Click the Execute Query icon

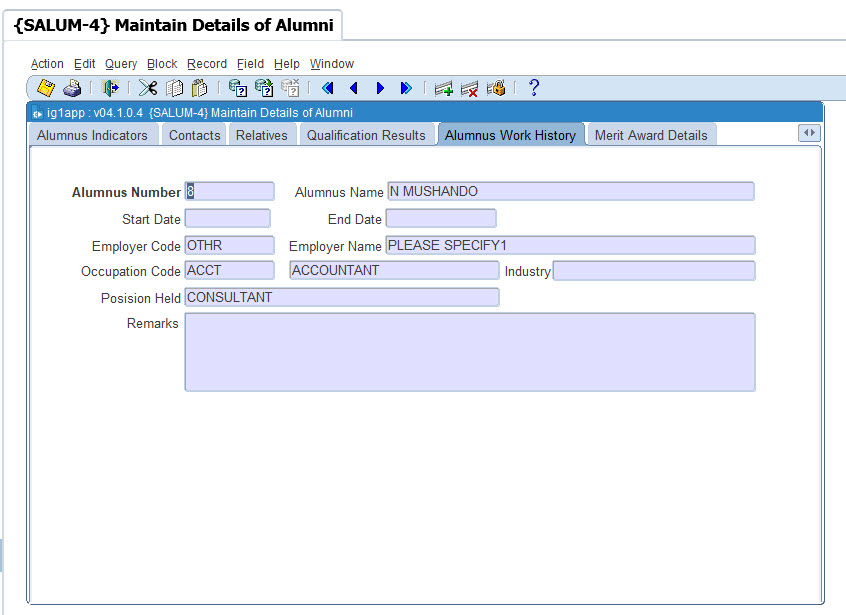tap(263, 88)
